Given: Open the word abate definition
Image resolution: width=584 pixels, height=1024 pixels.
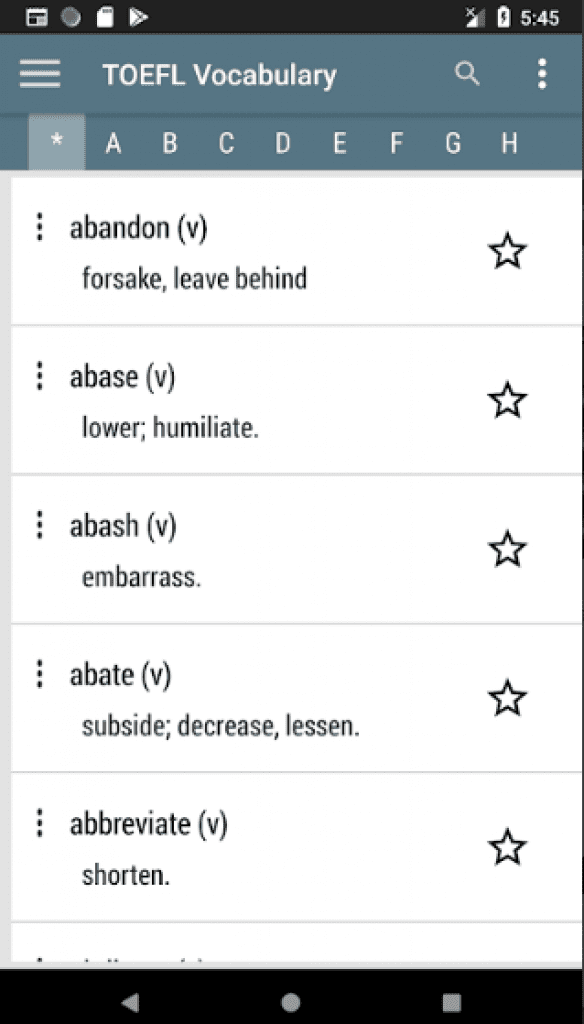Looking at the screenshot, I should pos(250,697).
